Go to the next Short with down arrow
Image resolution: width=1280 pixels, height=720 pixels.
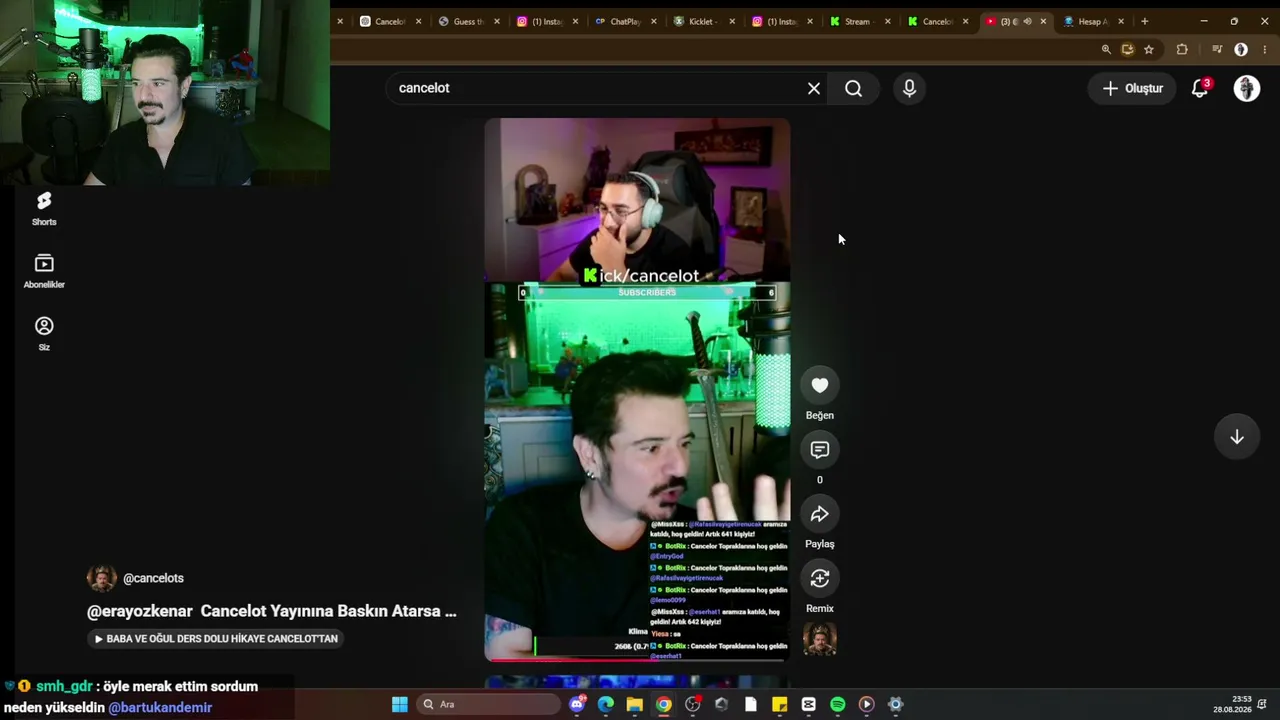tap(1237, 437)
